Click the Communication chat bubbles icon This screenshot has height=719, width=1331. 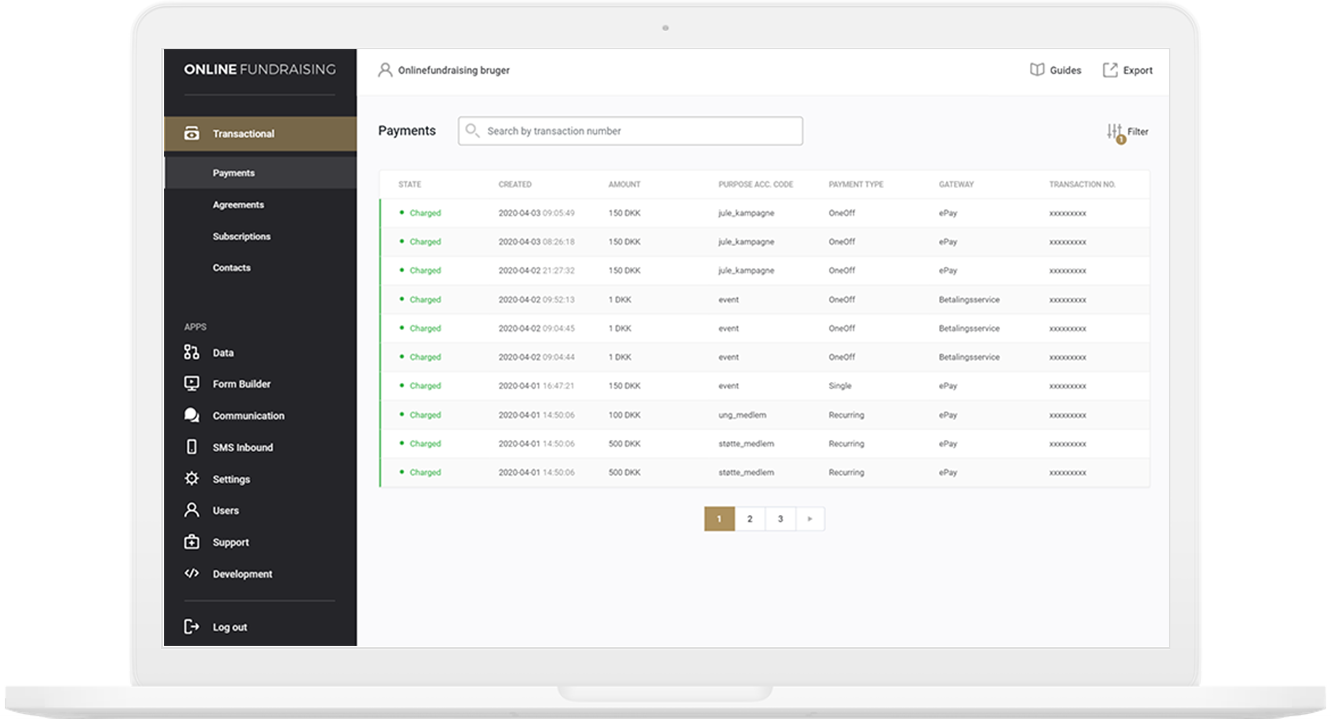click(192, 416)
